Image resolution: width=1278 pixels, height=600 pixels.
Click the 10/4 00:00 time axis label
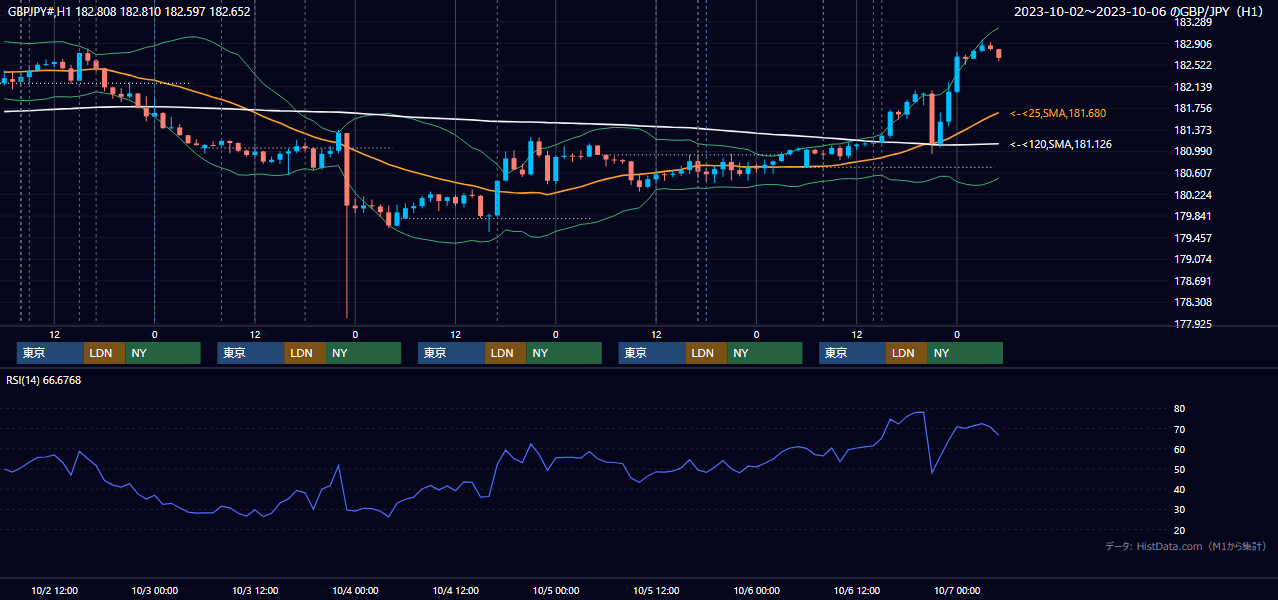click(x=355, y=591)
